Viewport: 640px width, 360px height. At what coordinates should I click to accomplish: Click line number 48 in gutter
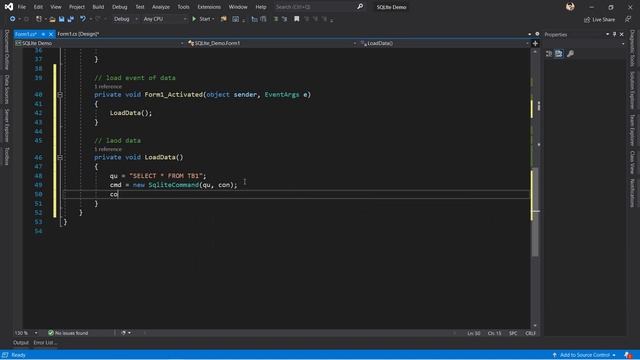[x=38, y=176]
